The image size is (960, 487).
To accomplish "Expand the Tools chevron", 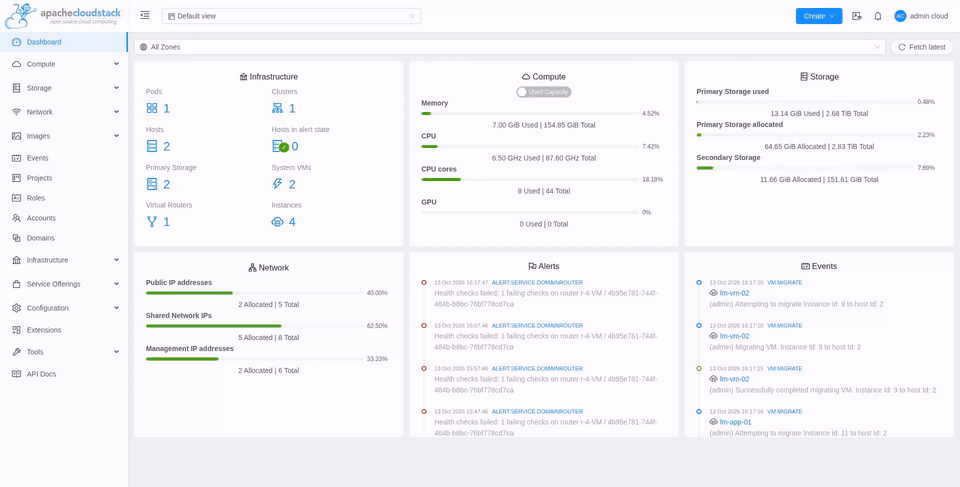I will click(x=116, y=352).
